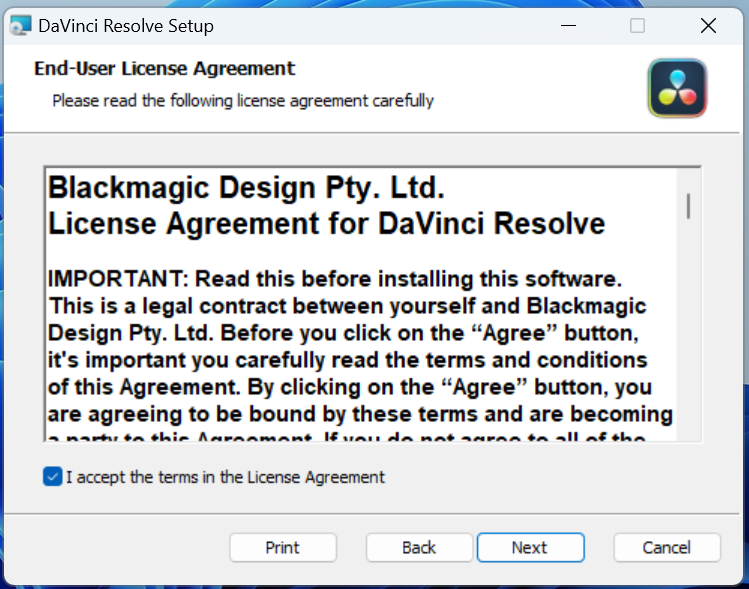Click the DaVinci Resolve logo in the header
The height and width of the screenshot is (589, 749).
(x=677, y=88)
